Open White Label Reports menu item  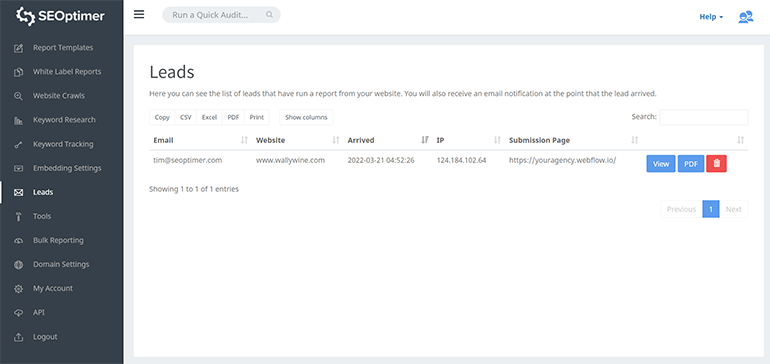point(67,72)
